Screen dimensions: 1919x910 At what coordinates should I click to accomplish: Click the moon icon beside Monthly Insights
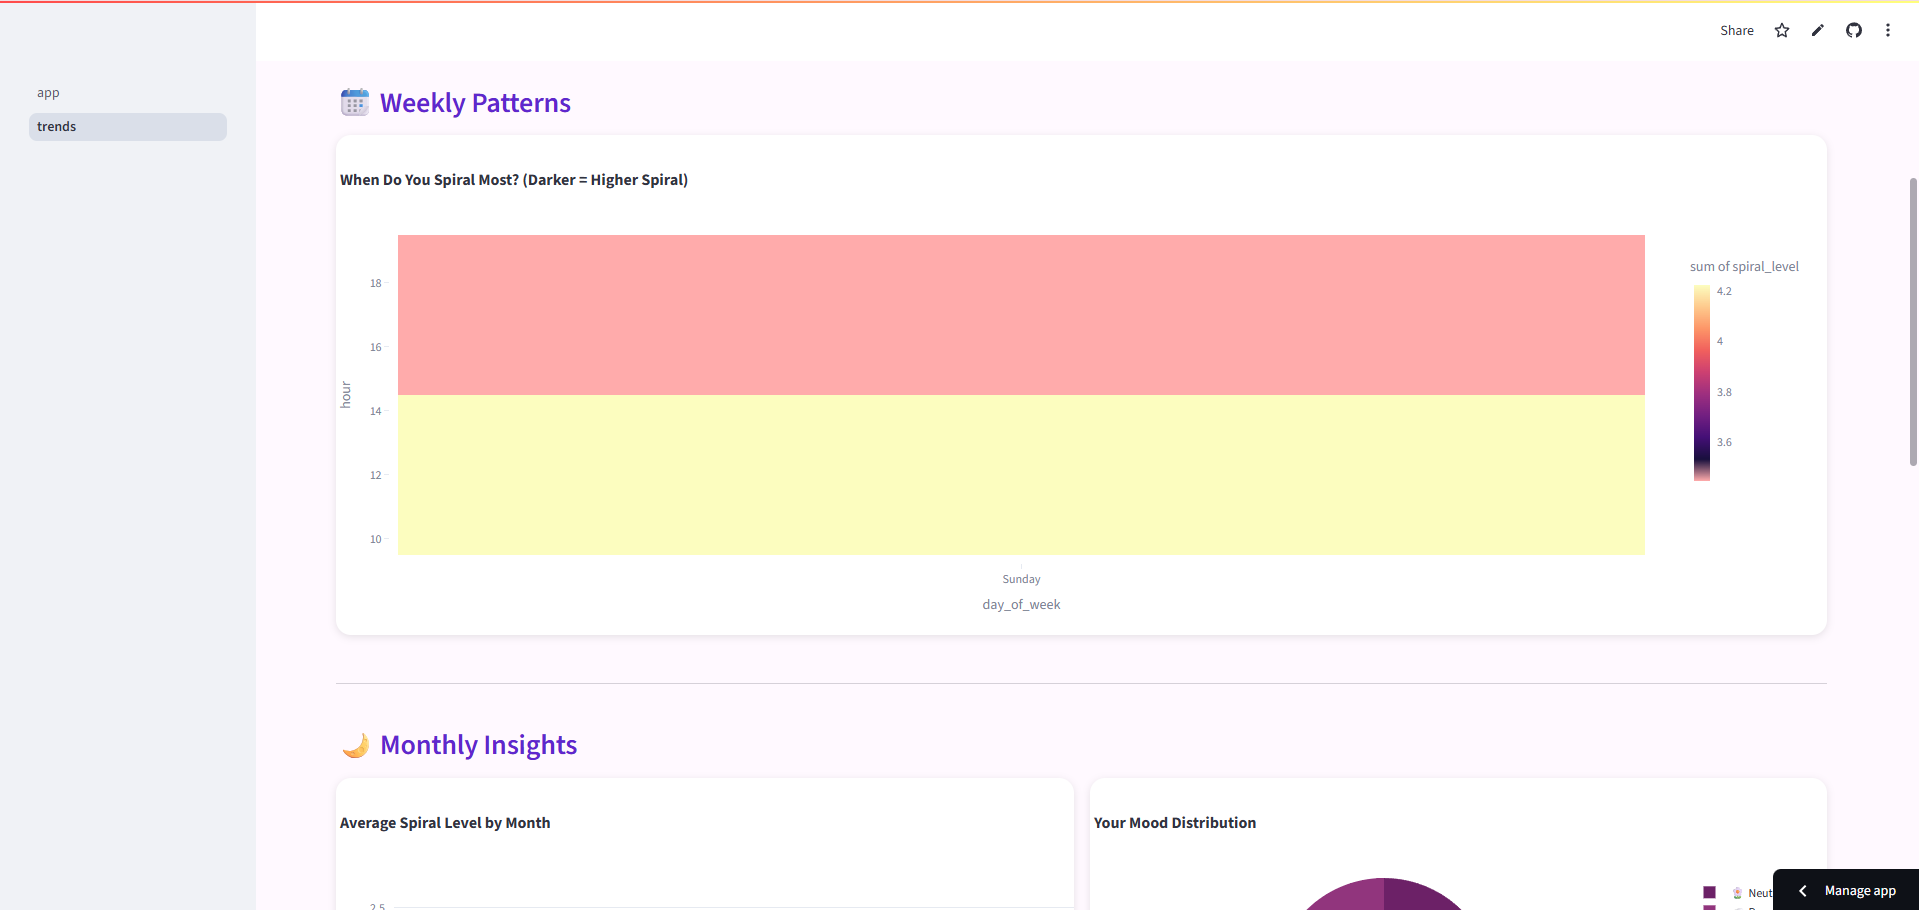(x=355, y=744)
